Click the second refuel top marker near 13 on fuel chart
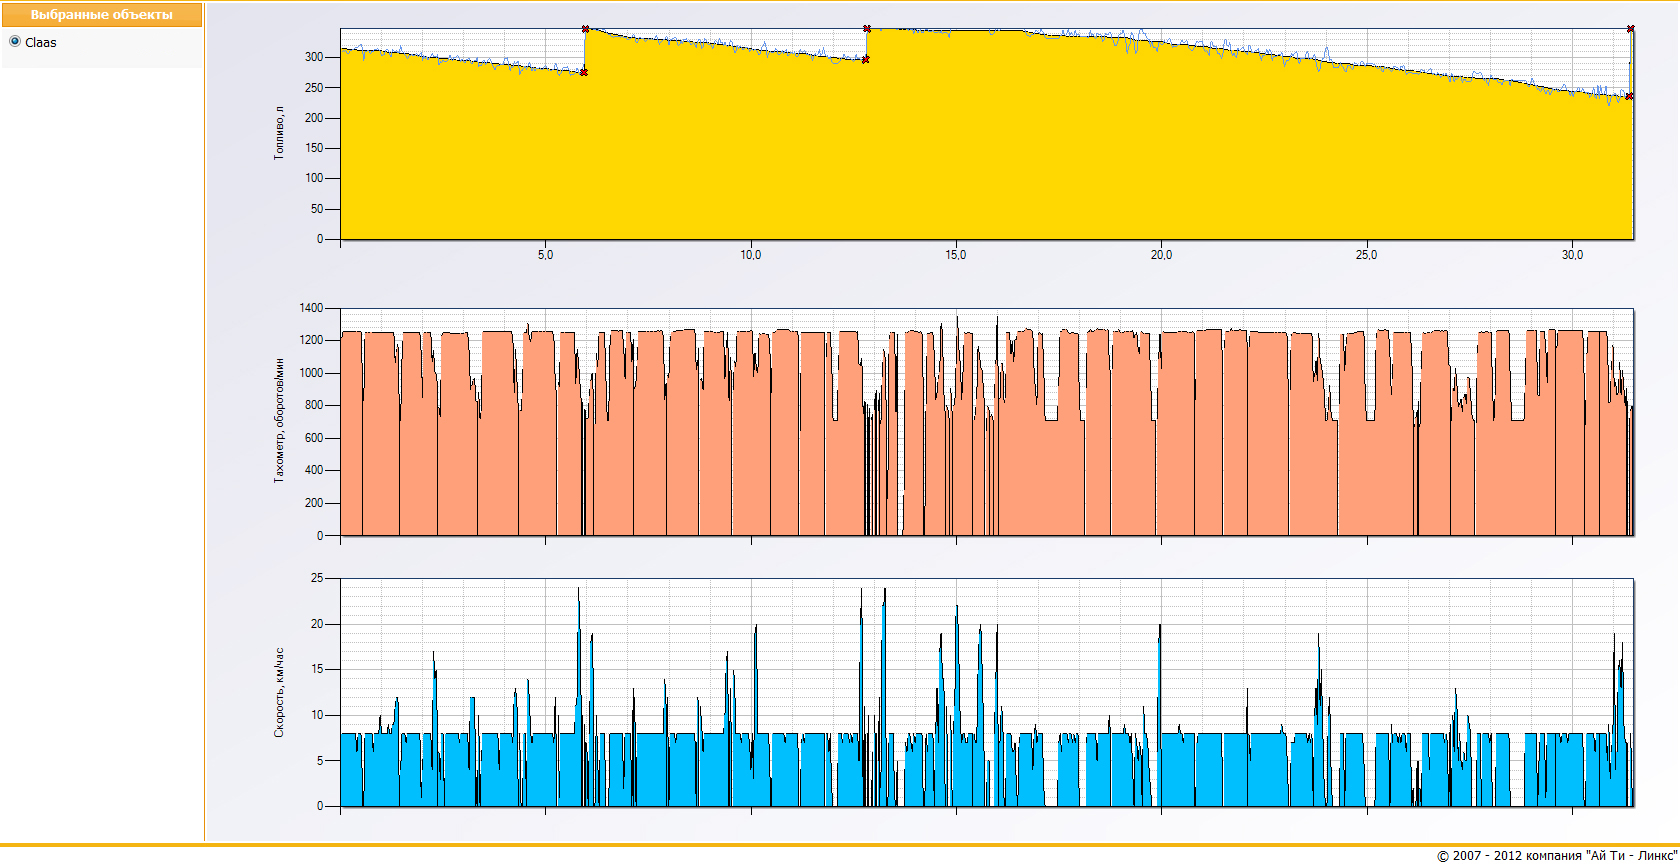 [867, 29]
